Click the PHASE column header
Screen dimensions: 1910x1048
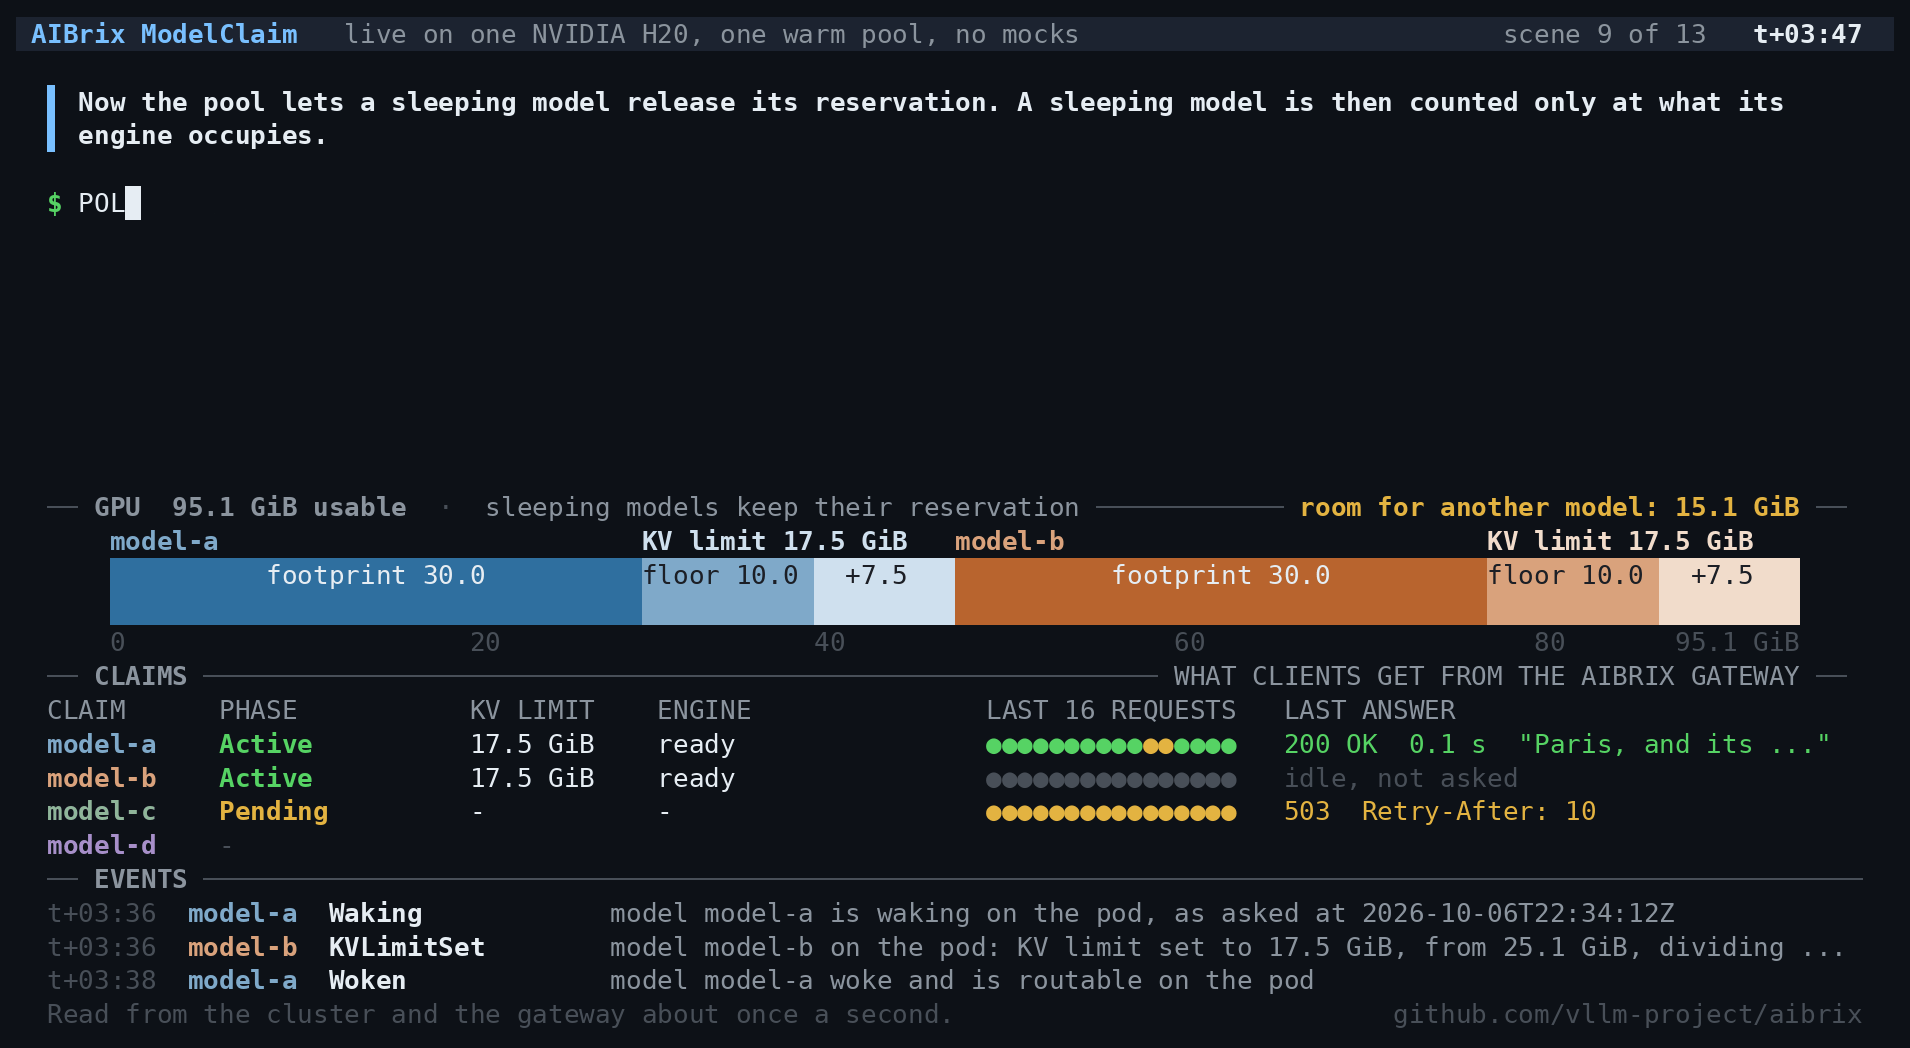pos(258,710)
